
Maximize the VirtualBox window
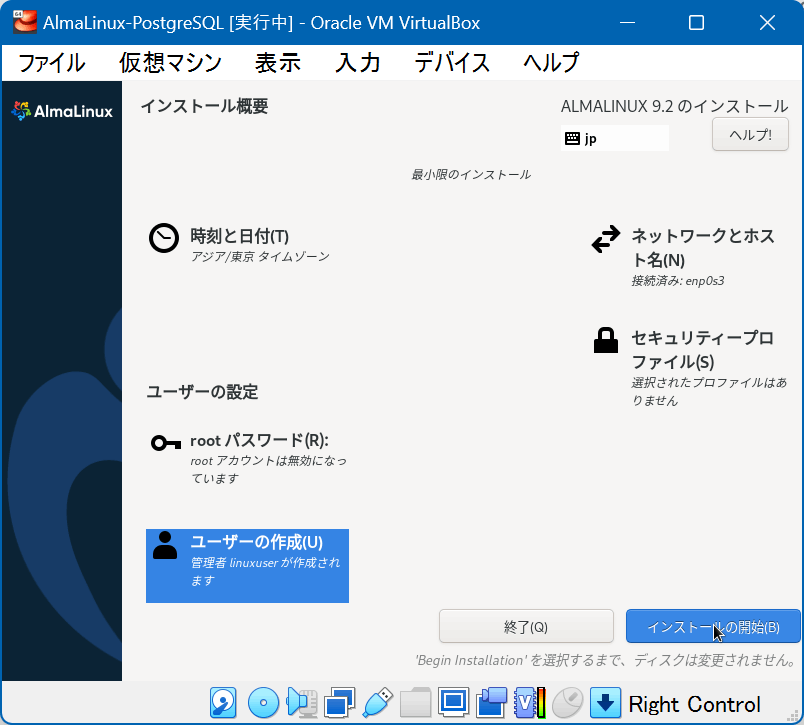[696, 23]
